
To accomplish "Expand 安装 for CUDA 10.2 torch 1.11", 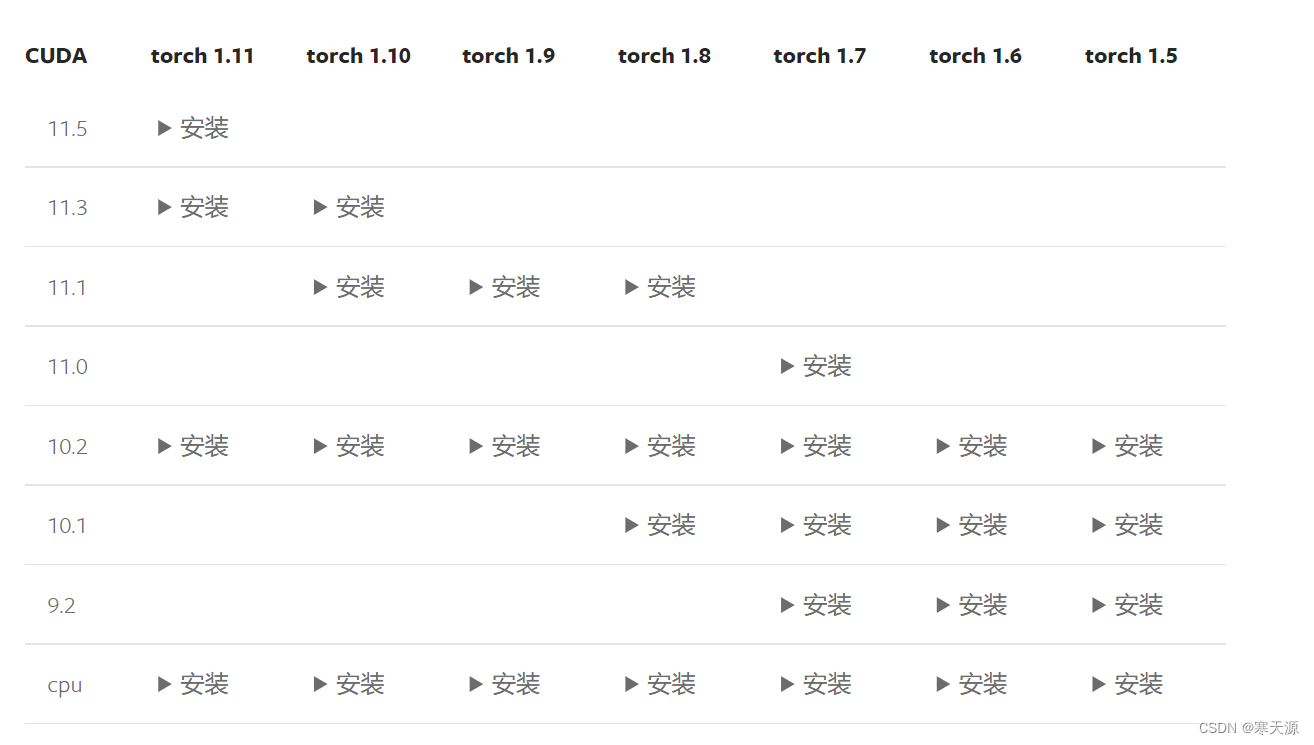I will pyautogui.click(x=194, y=446).
